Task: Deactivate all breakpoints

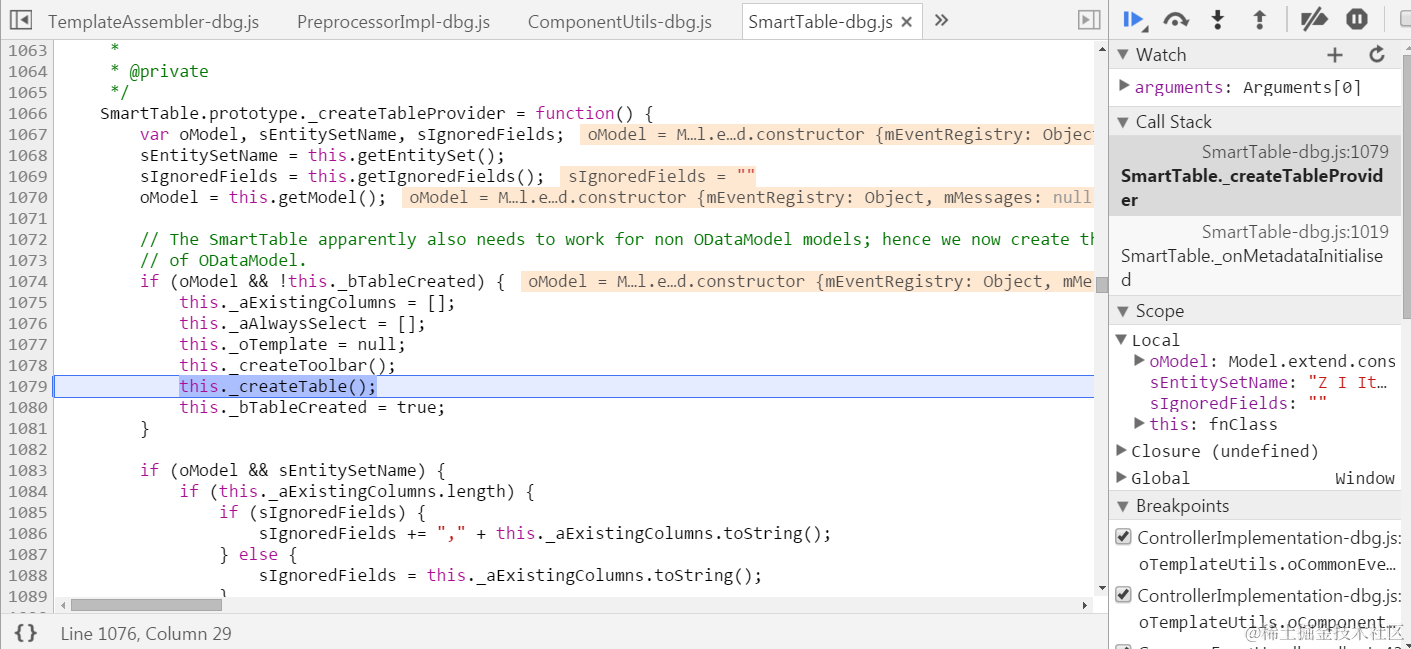Action: [1313, 19]
